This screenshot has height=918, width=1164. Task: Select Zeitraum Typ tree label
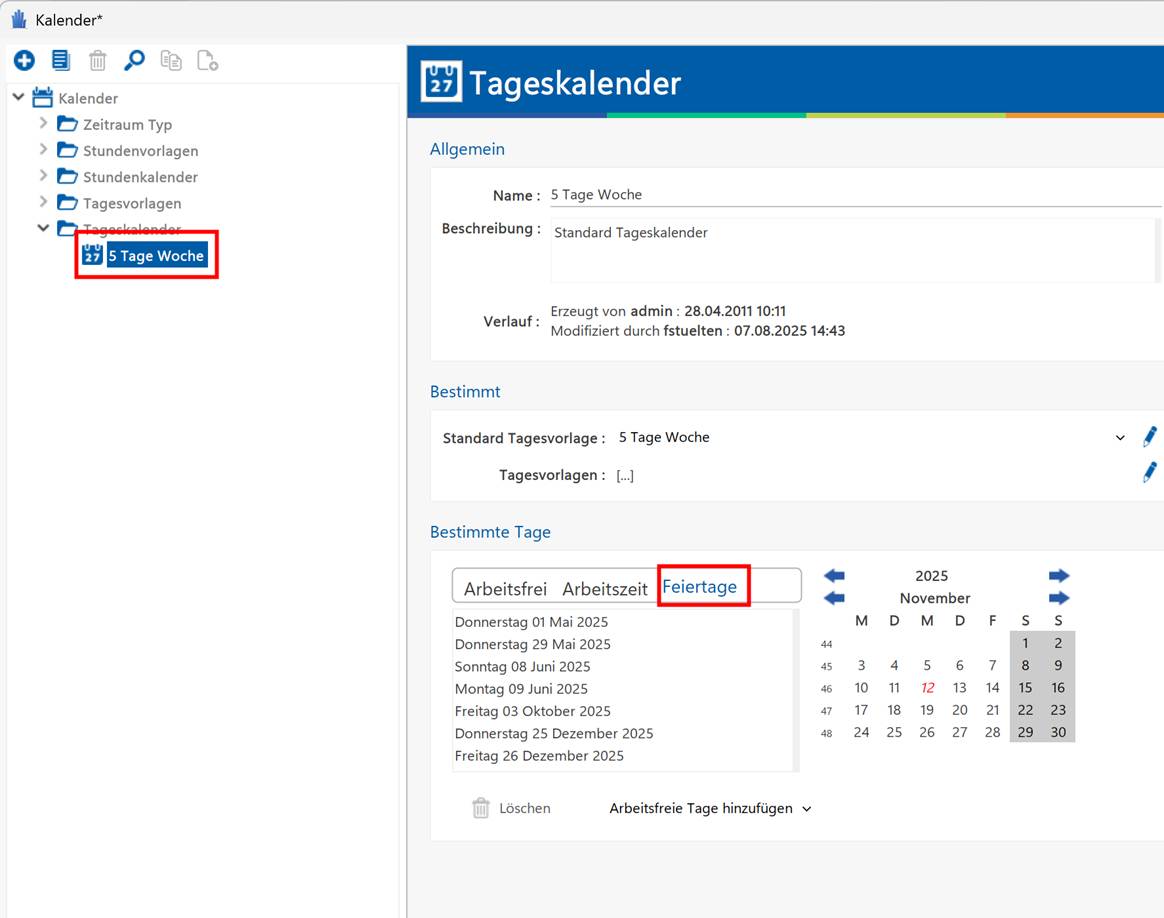coord(127,125)
